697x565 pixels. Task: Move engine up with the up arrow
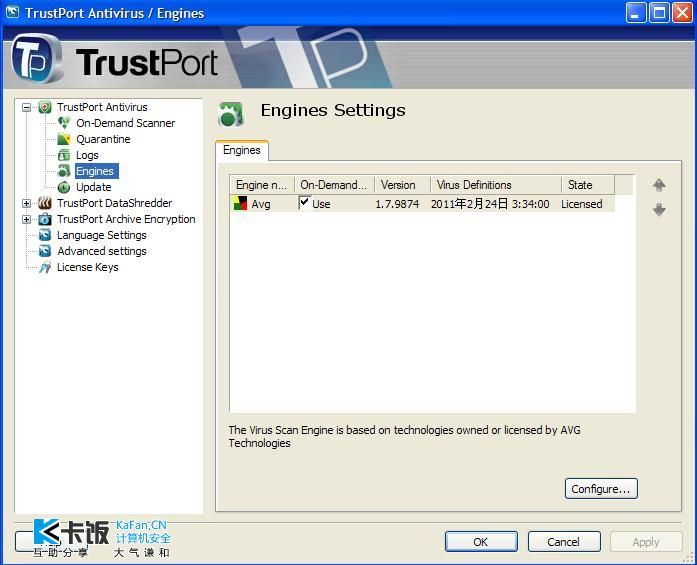(x=659, y=185)
